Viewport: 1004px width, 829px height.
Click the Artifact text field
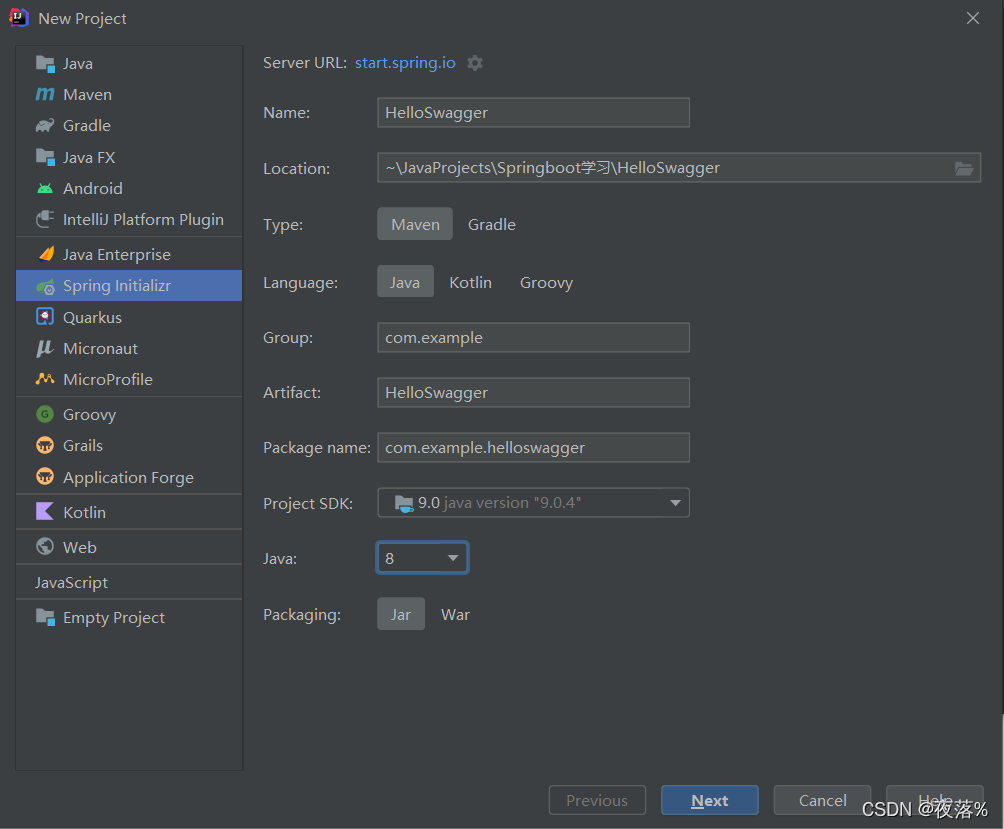[533, 393]
